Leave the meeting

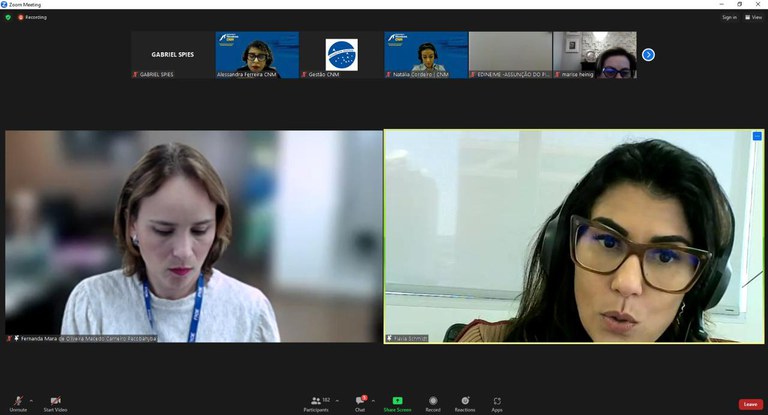750,404
